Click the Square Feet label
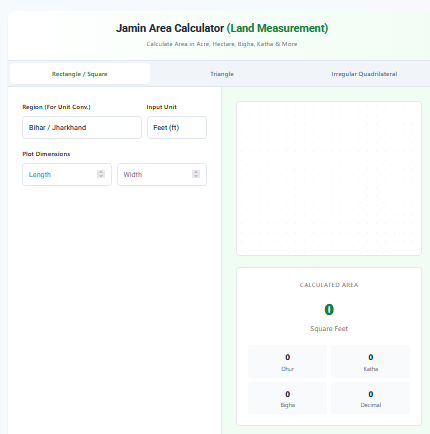The image size is (430, 434). point(329,329)
